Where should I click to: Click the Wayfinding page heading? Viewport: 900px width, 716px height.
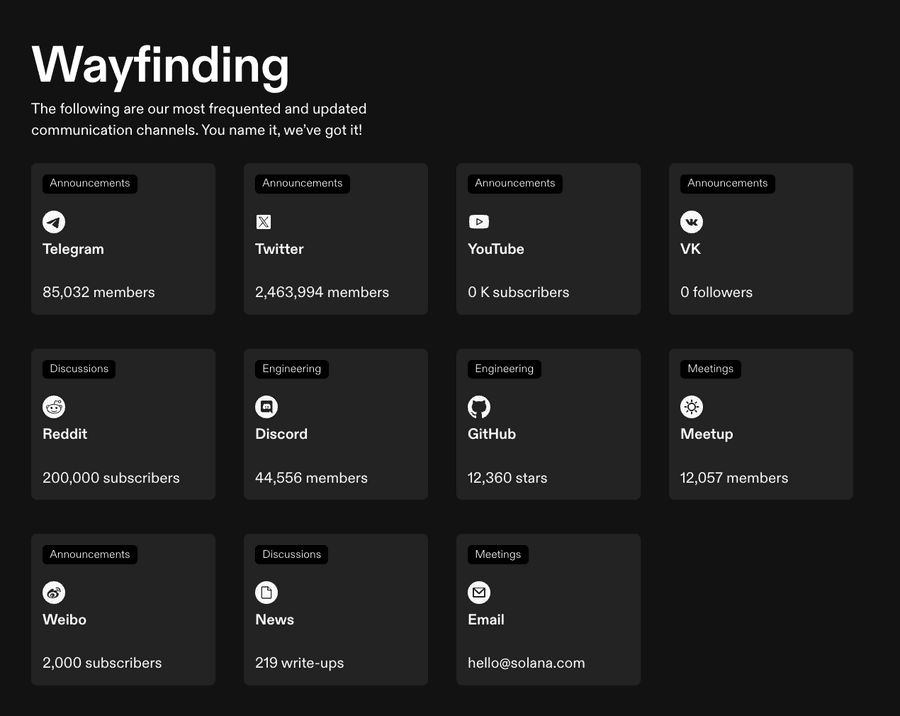(x=160, y=66)
